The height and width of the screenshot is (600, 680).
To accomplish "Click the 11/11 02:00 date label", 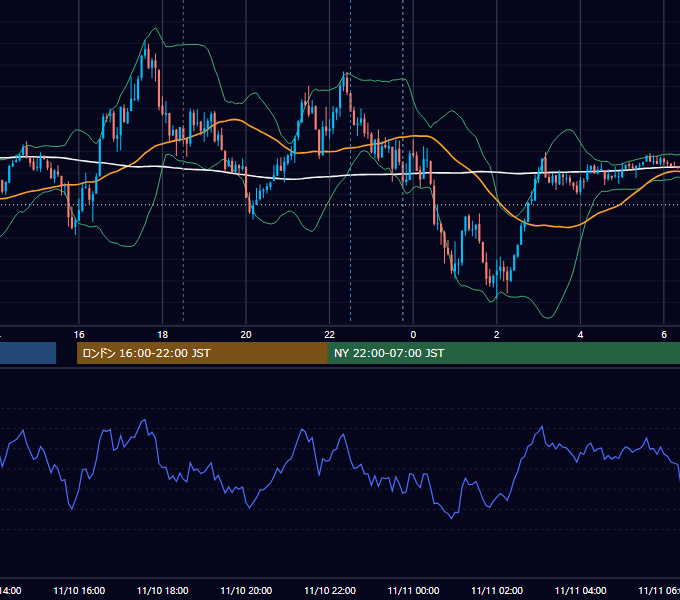I will point(497,590).
